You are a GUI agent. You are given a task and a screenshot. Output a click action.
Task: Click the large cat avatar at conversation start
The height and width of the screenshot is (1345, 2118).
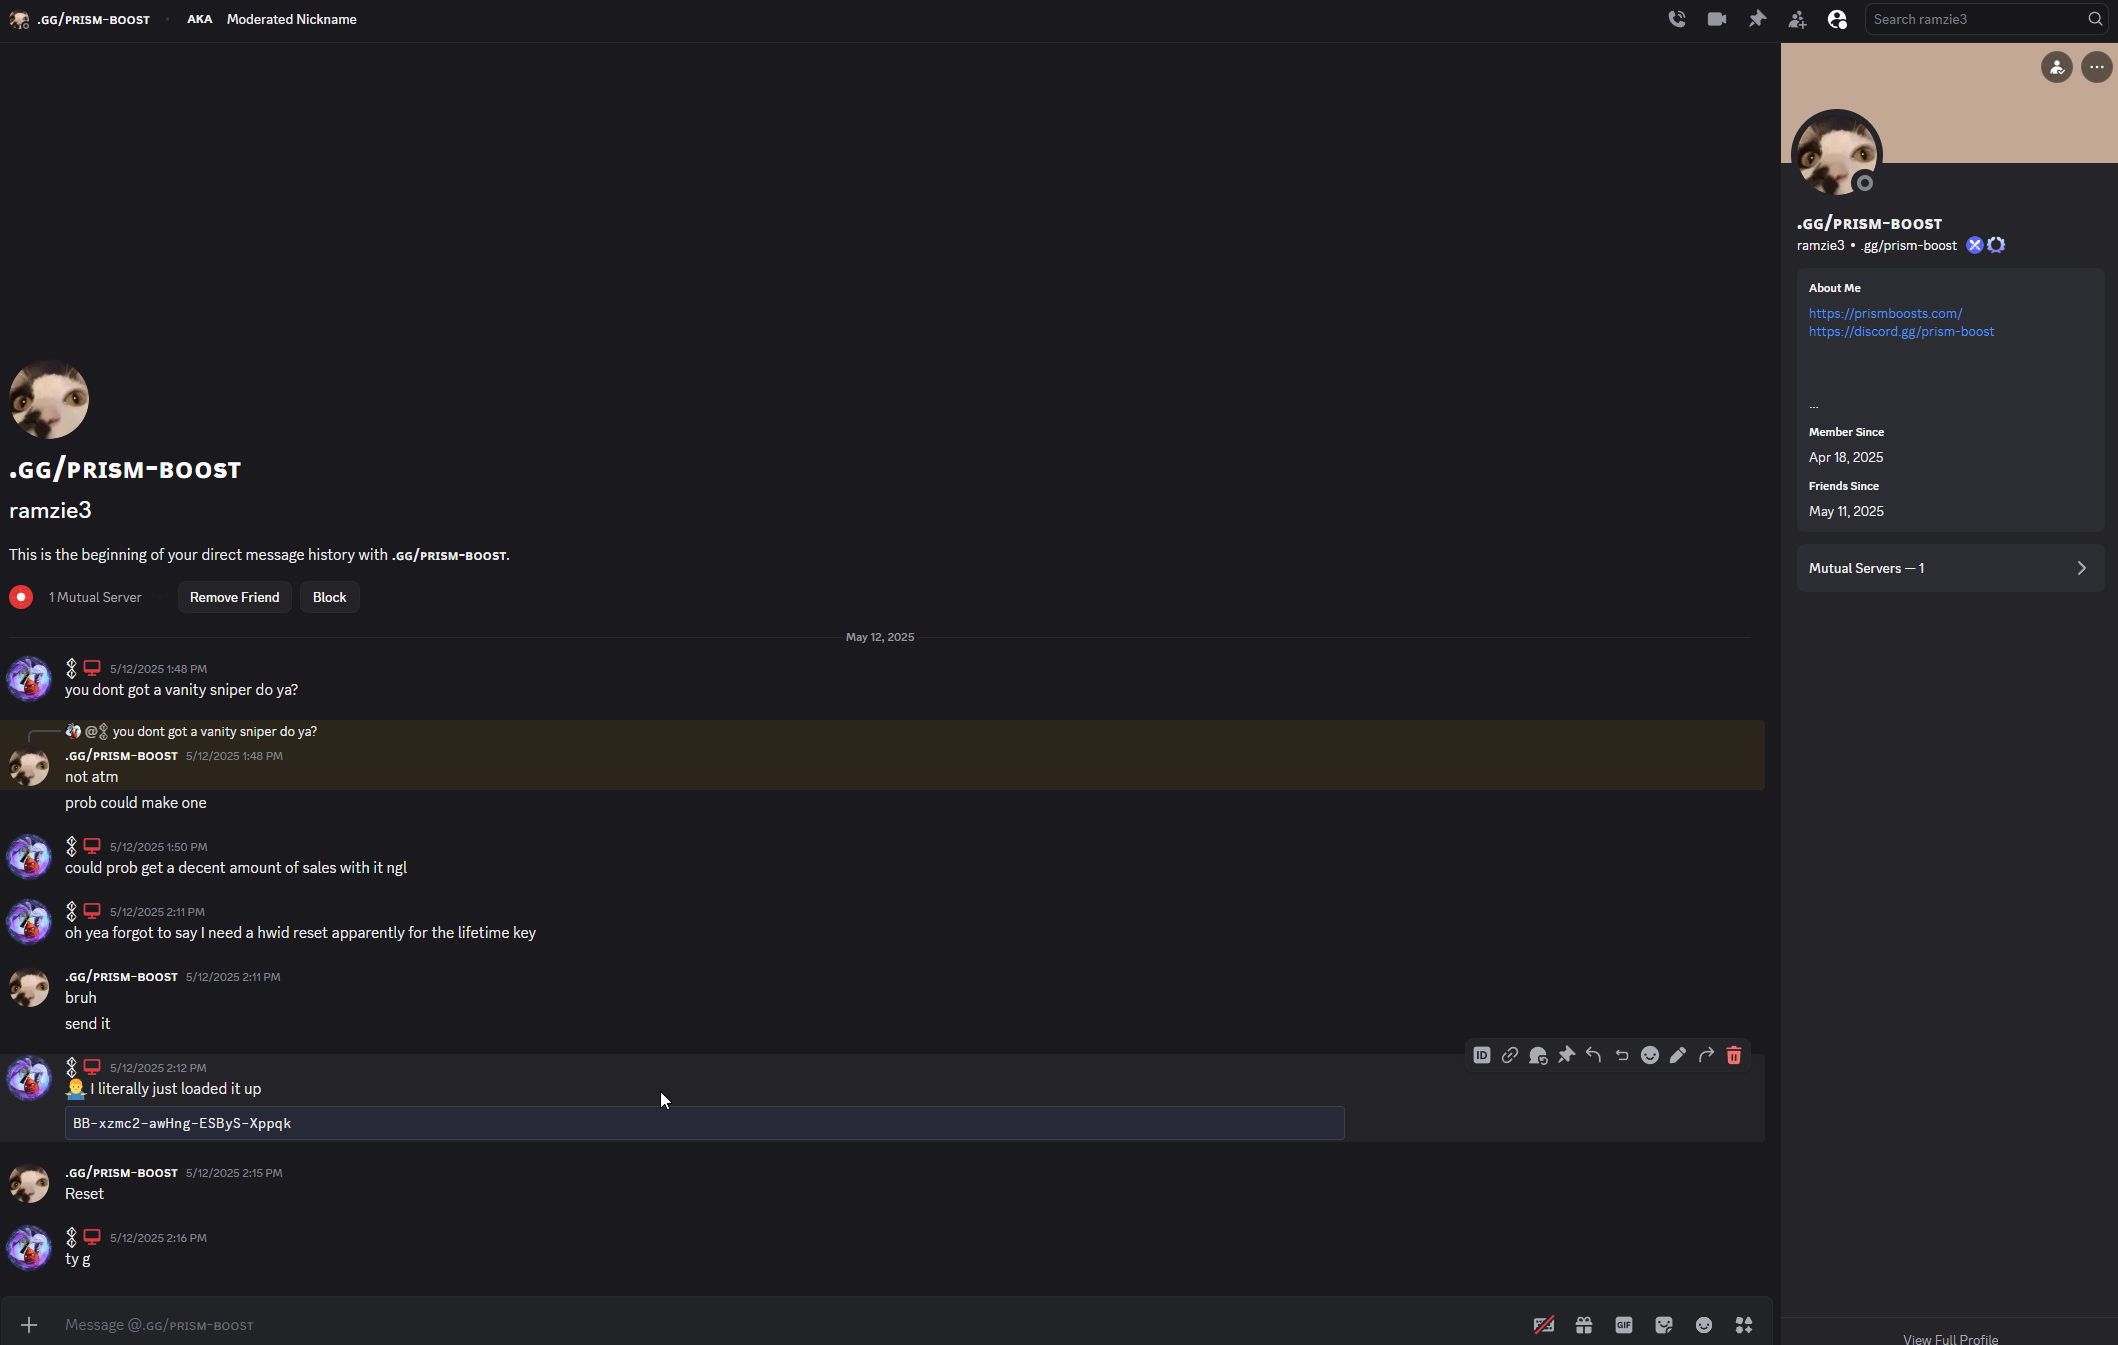49,399
